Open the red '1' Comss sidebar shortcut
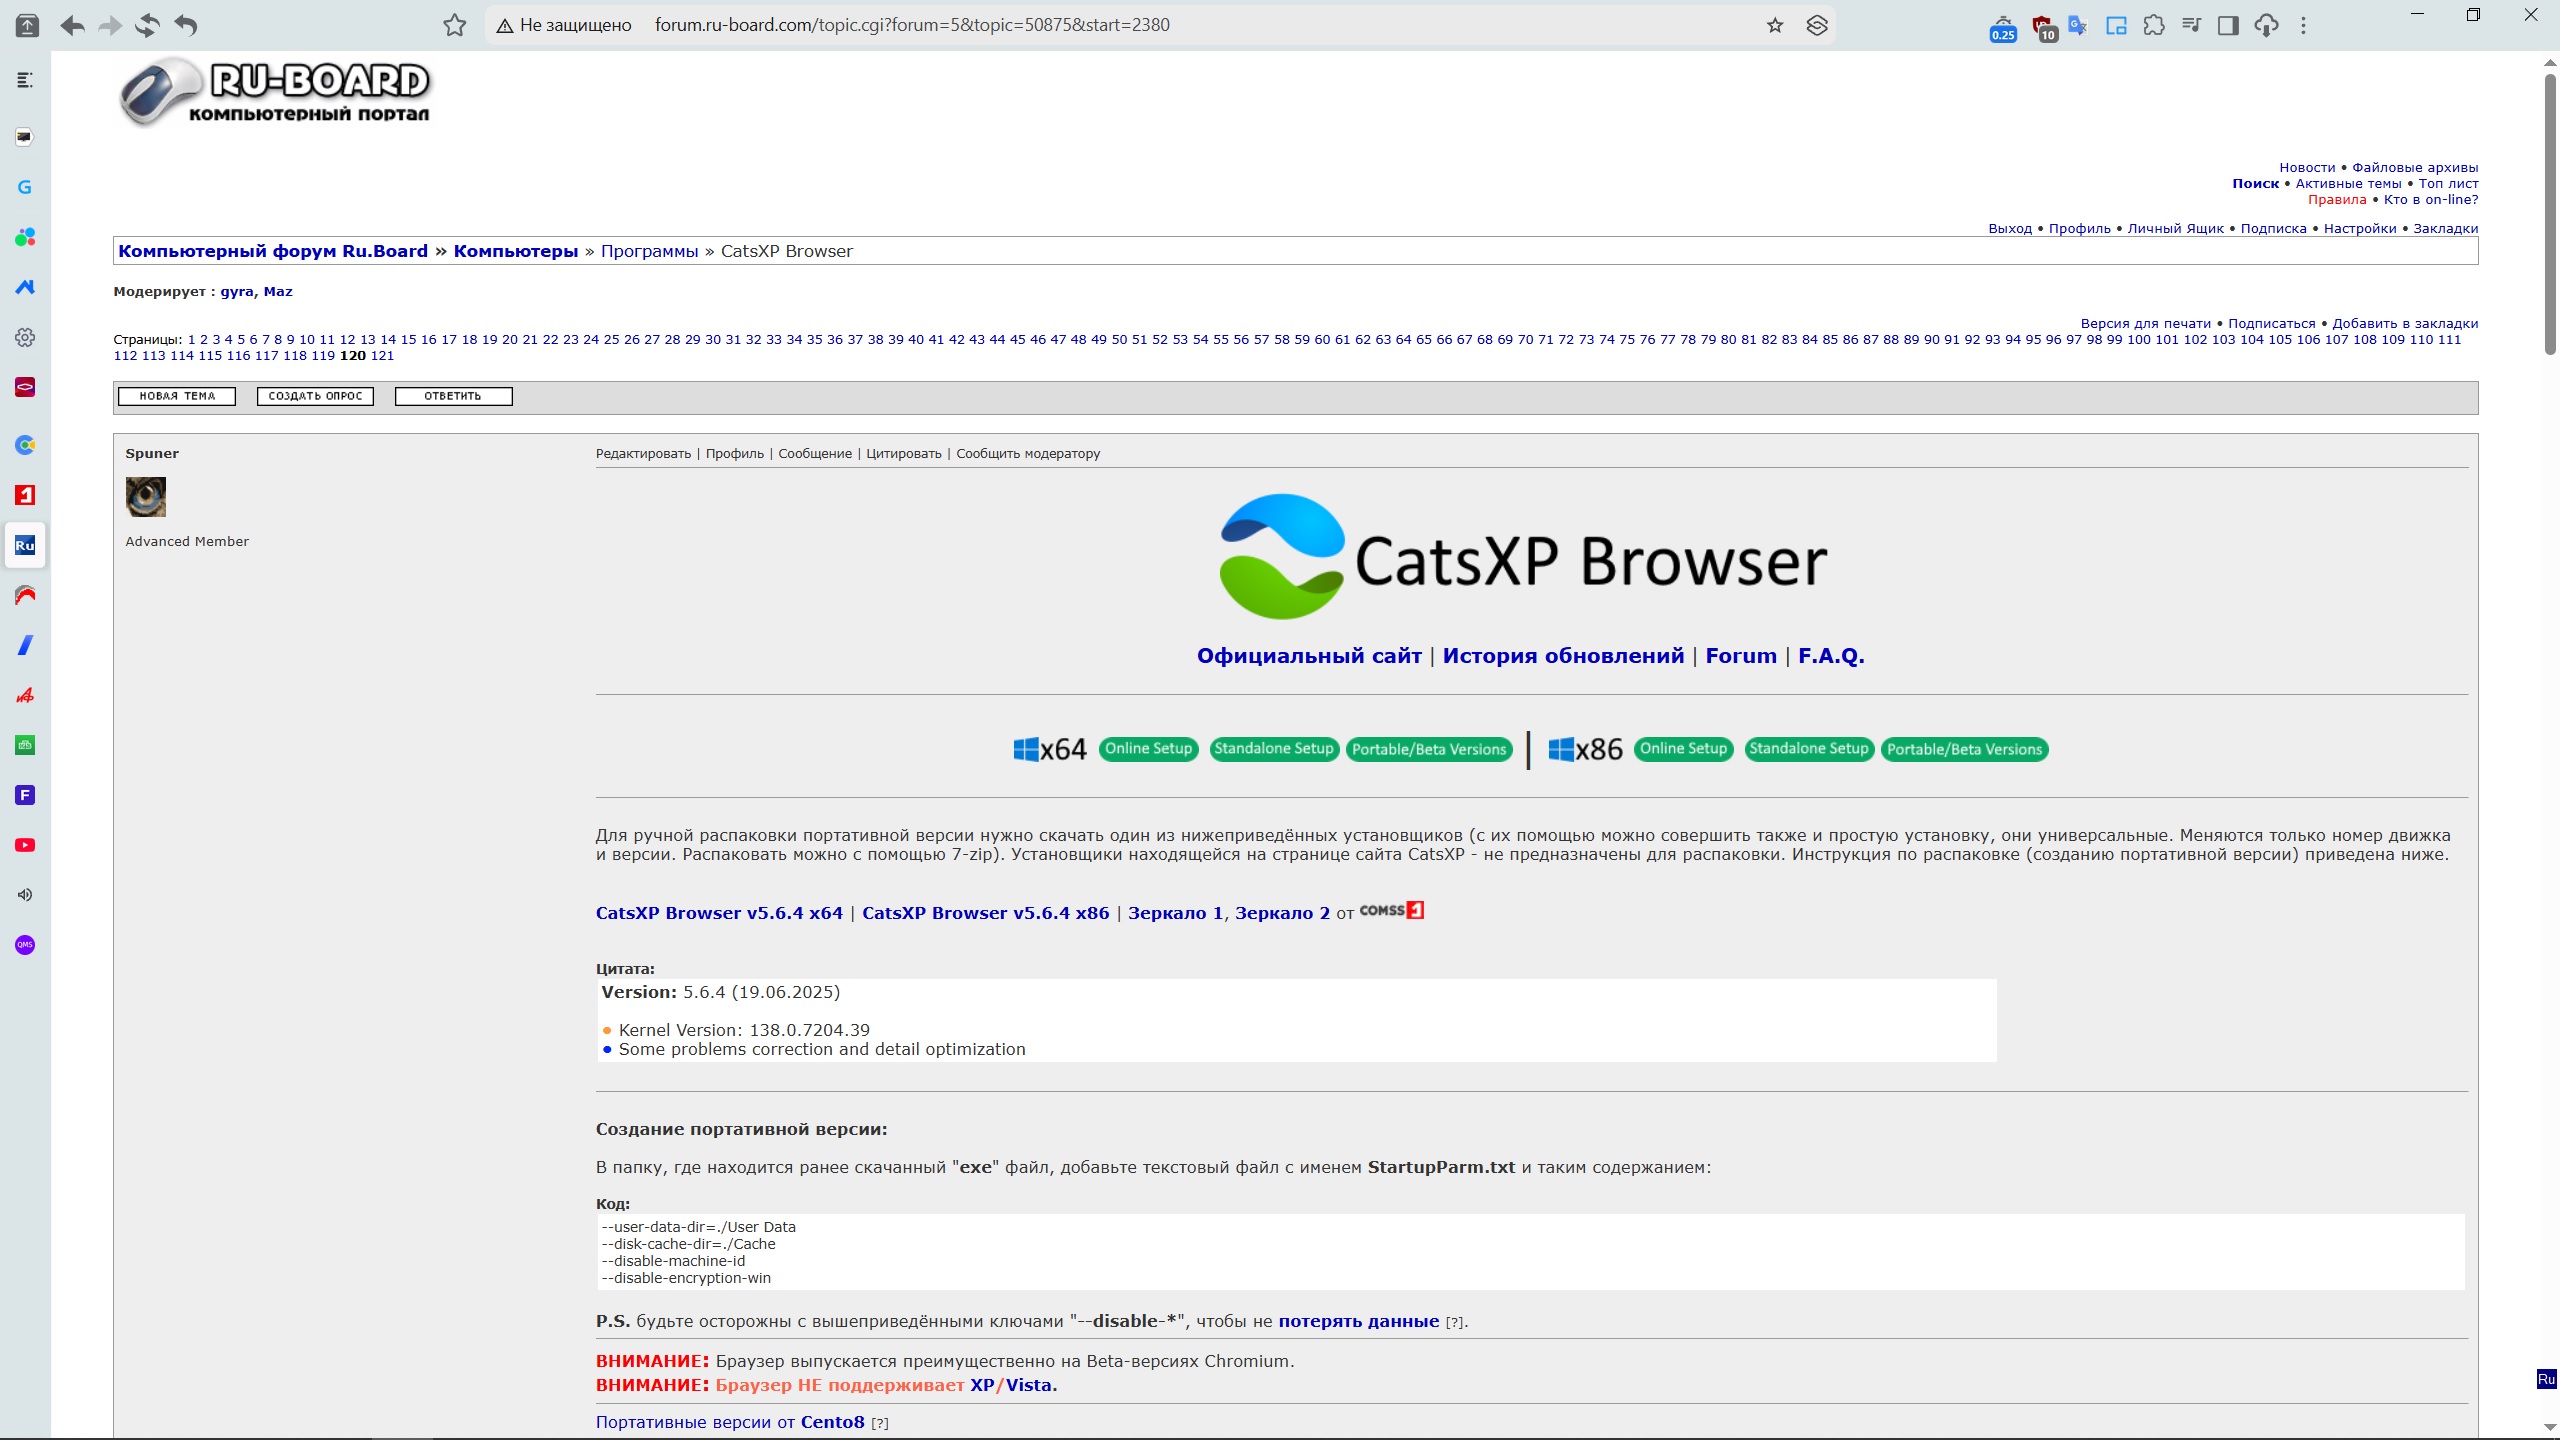Screen dimensions: 2560x1440 tap(25, 495)
